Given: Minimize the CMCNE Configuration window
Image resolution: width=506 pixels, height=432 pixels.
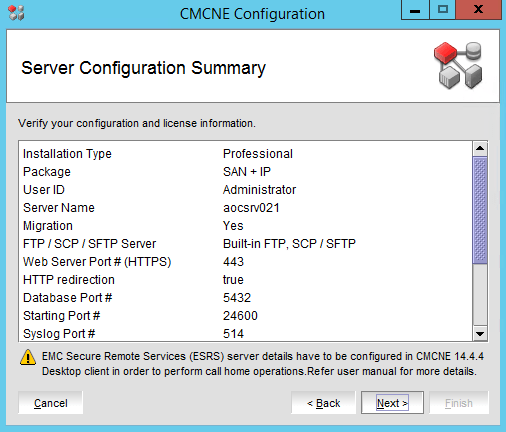Looking at the screenshot, I should (x=415, y=10).
